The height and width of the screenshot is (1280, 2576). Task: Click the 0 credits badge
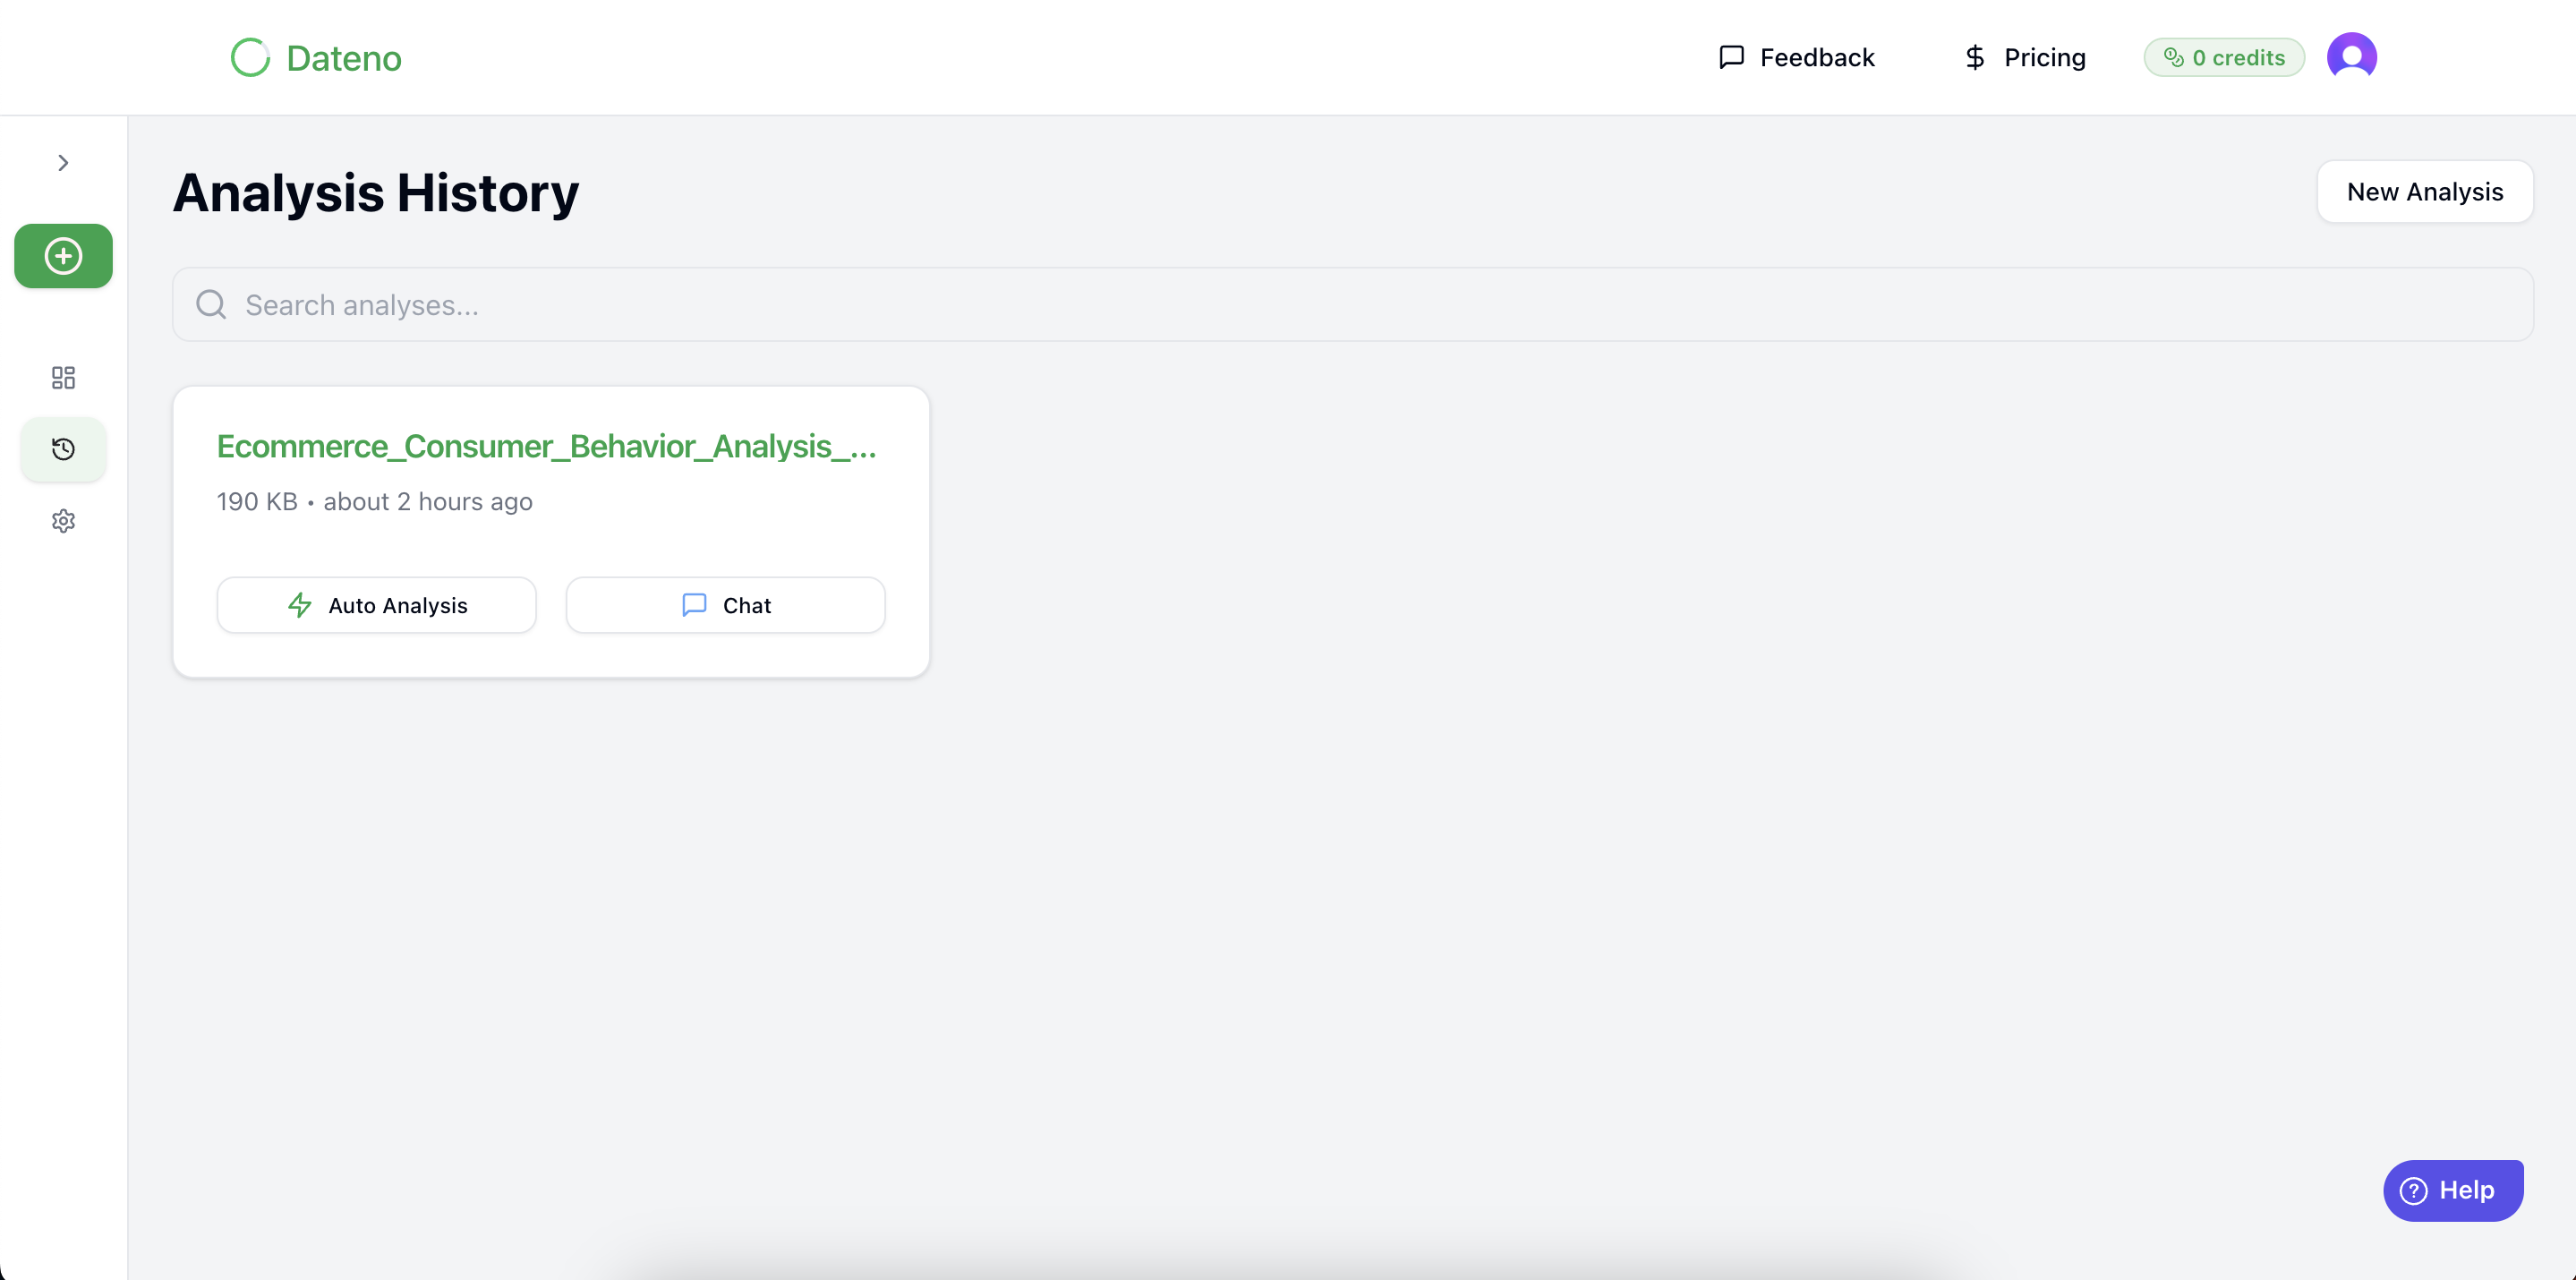point(2223,57)
